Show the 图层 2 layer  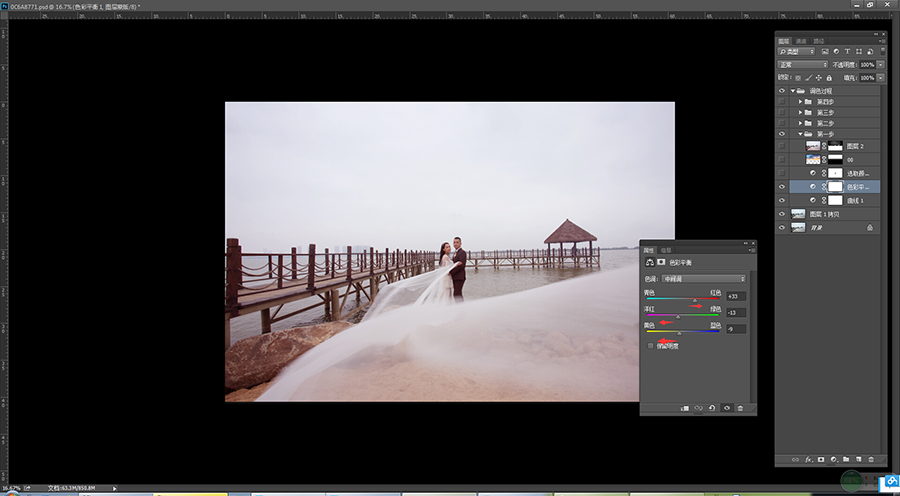pyautogui.click(x=781, y=146)
